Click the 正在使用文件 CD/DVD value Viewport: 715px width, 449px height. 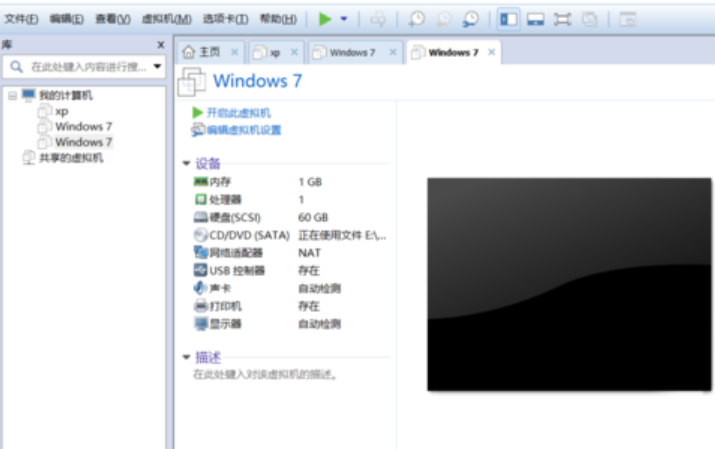(x=342, y=235)
